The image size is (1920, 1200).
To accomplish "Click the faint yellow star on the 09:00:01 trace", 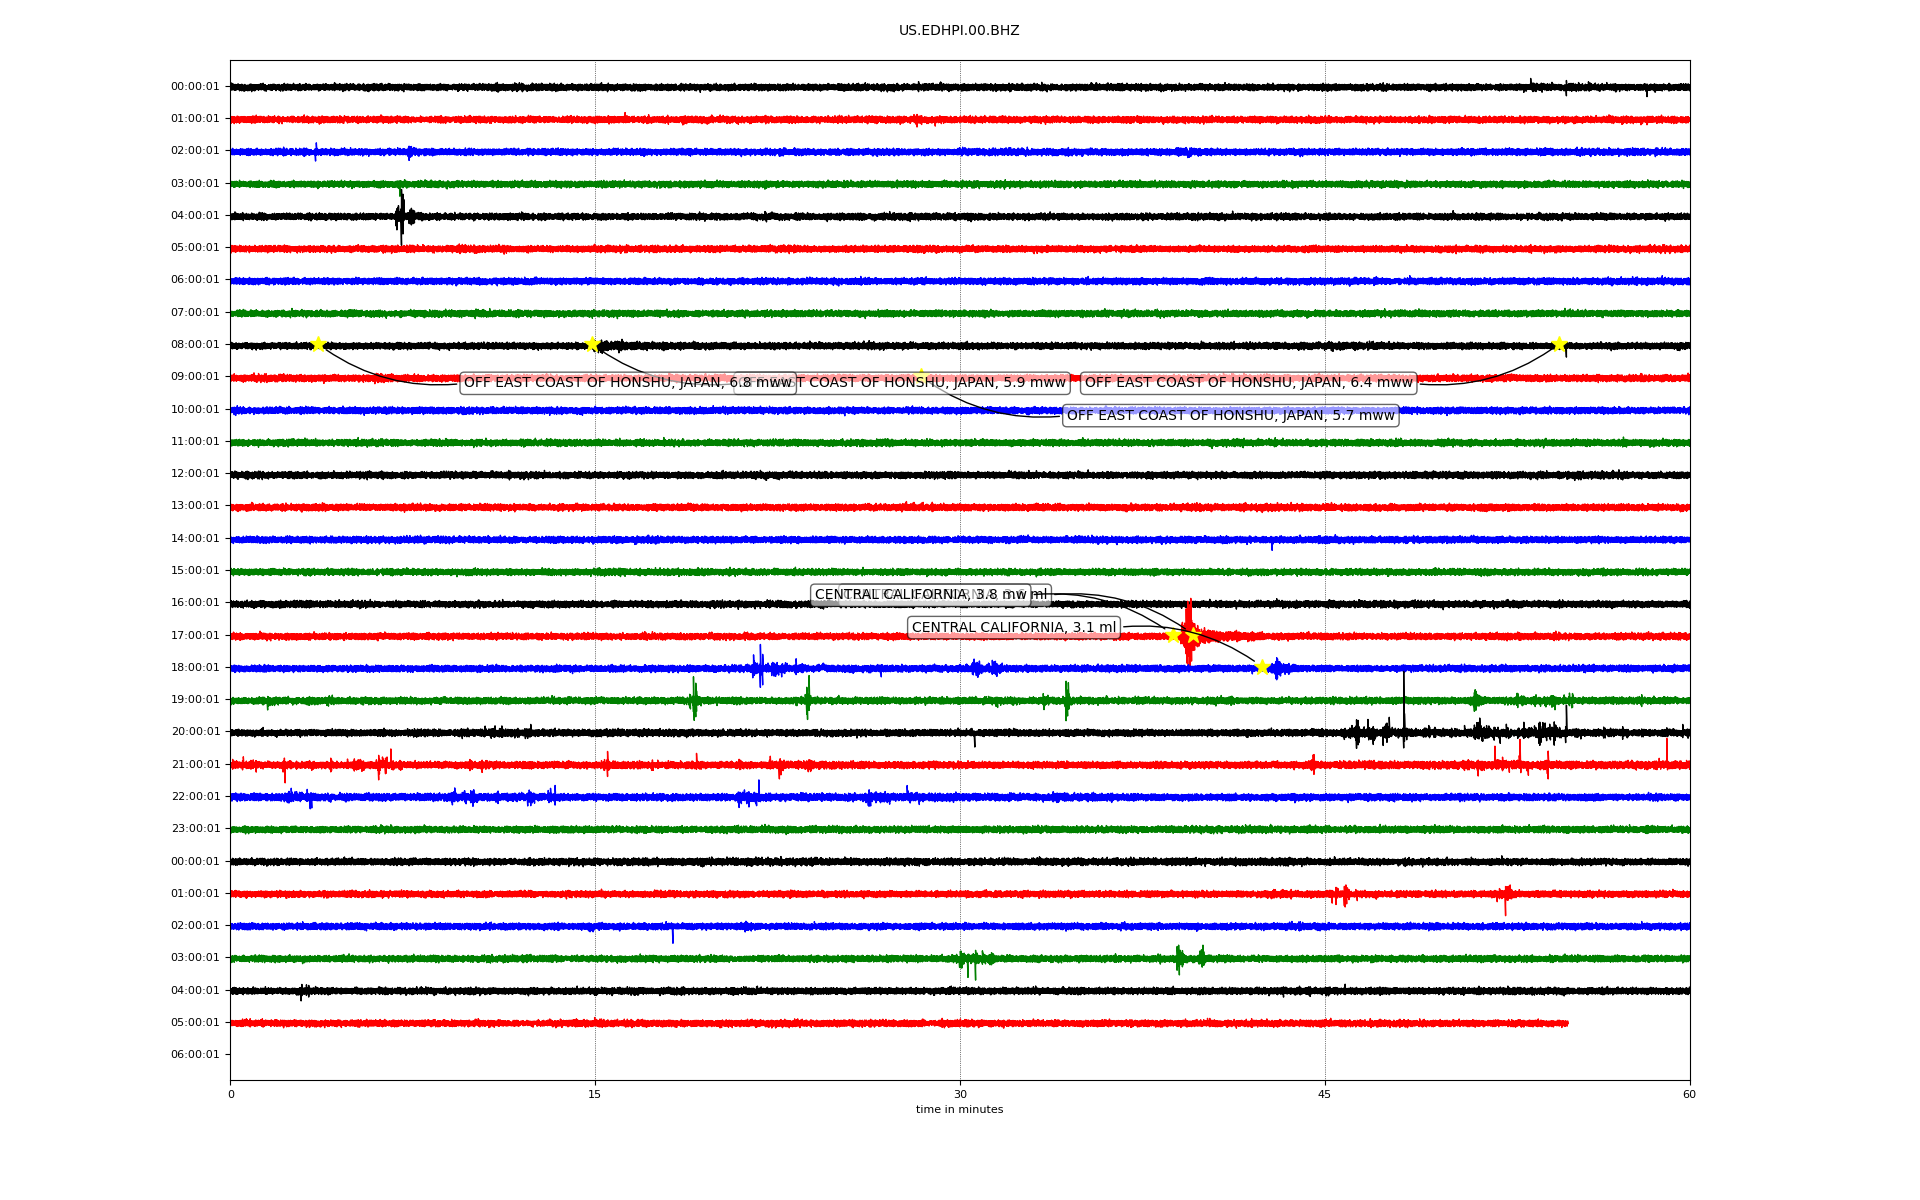I will coord(921,376).
